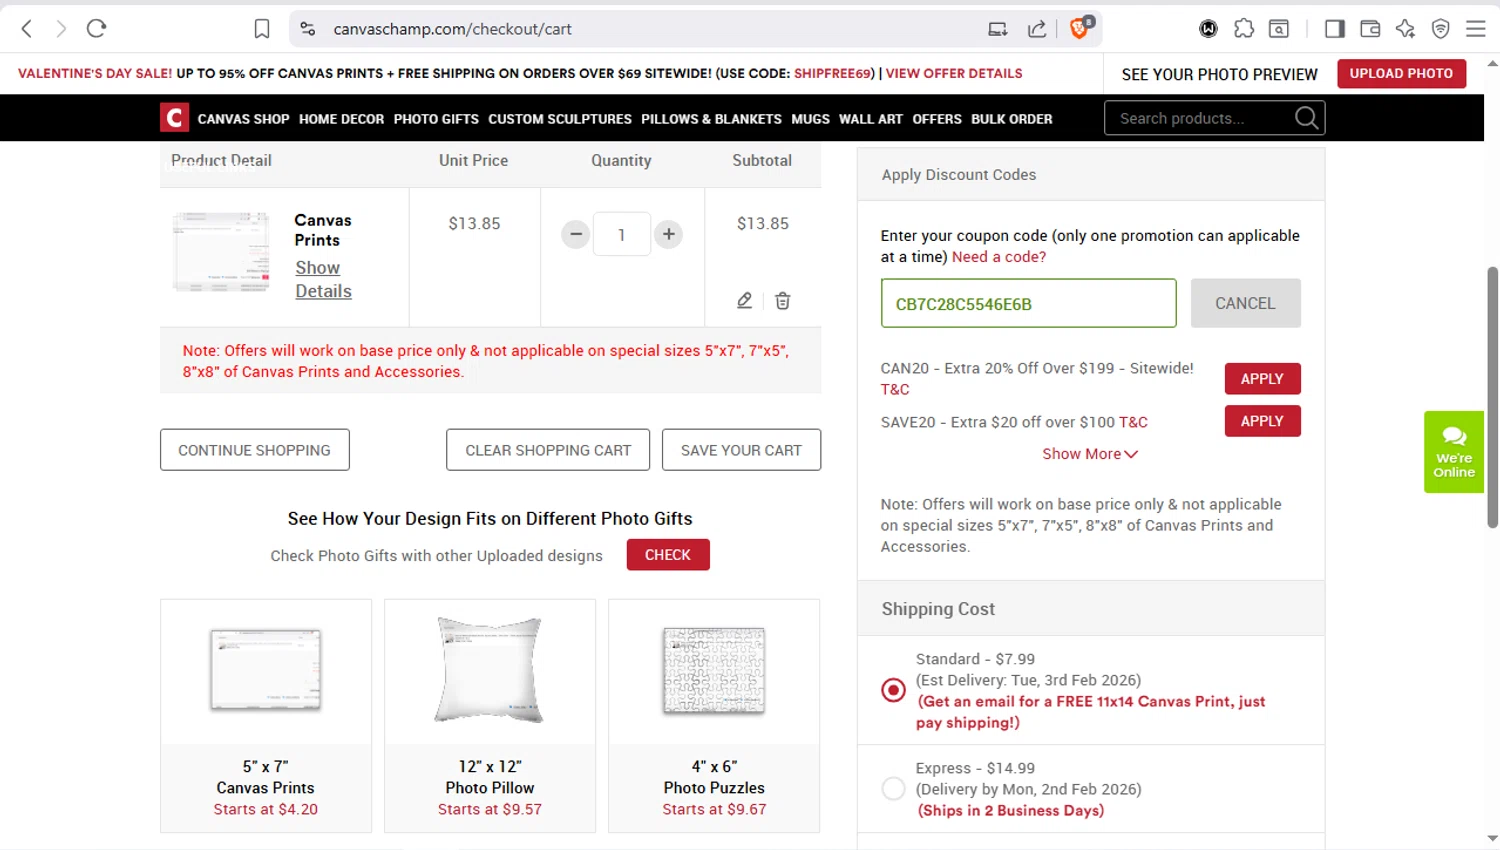Viewport: 1500px width, 850px height.
Task: Click the coupon code input field
Action: (x=1028, y=304)
